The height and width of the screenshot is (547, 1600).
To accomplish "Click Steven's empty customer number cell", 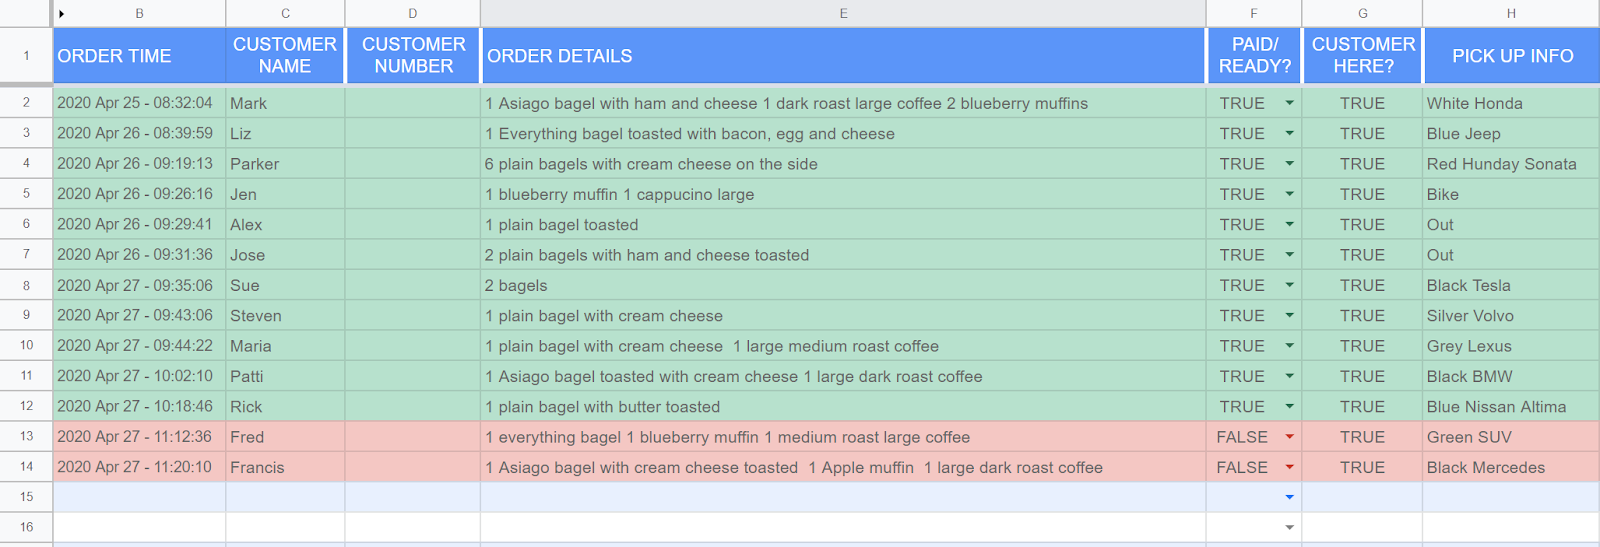I will click(x=413, y=315).
